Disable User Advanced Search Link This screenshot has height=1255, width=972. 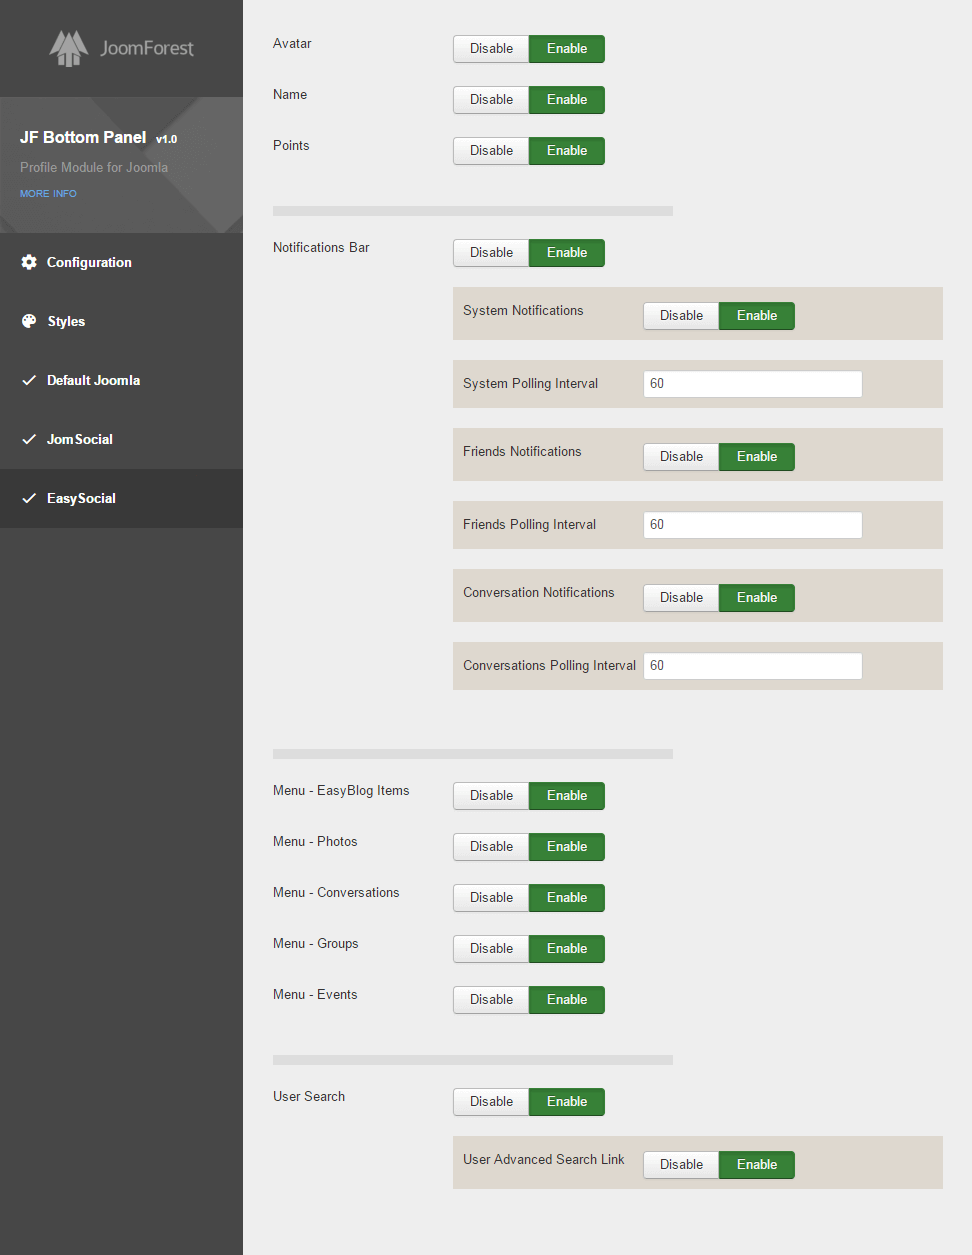[681, 1165]
